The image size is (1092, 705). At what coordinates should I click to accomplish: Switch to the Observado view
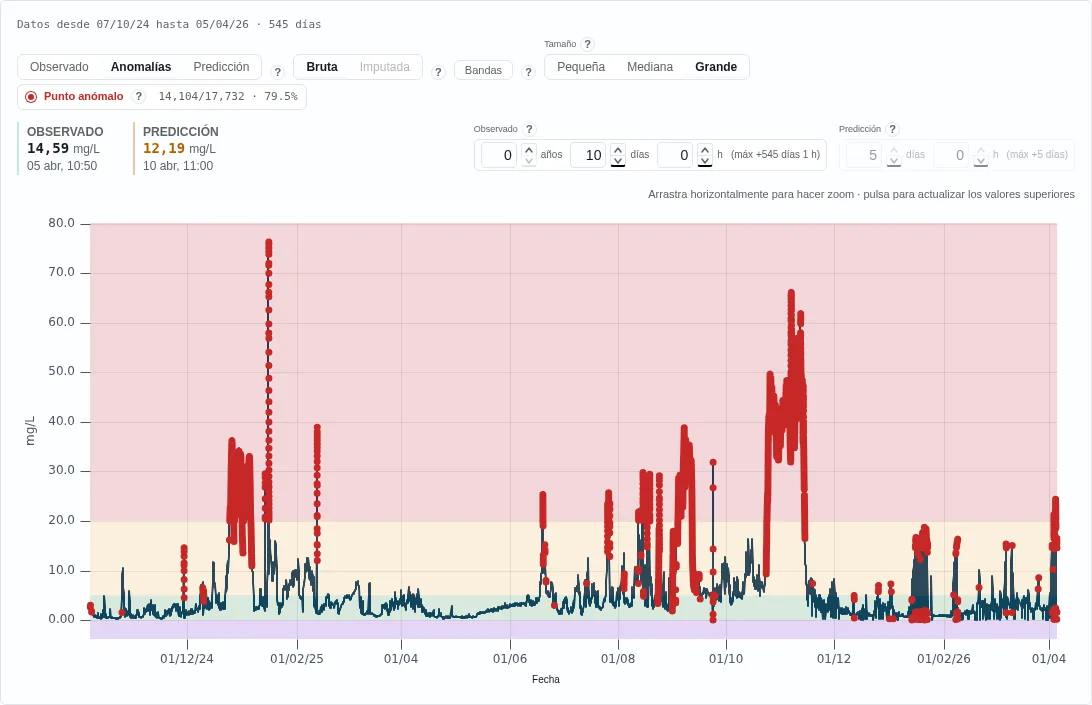pos(59,67)
